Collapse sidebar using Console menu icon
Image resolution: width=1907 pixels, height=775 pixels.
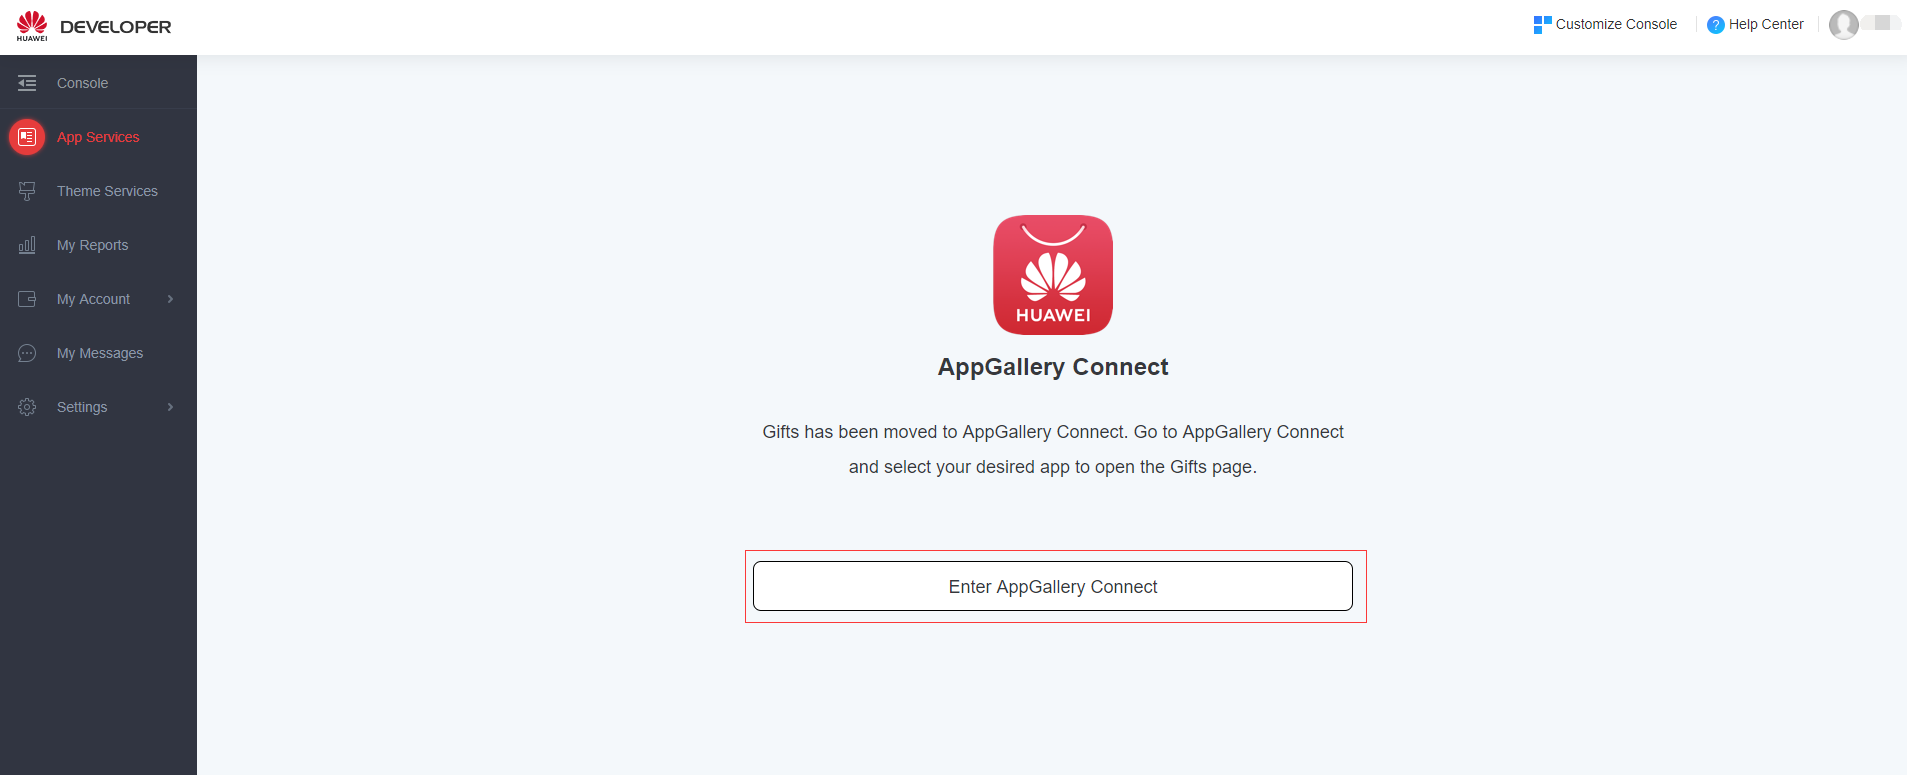27,83
